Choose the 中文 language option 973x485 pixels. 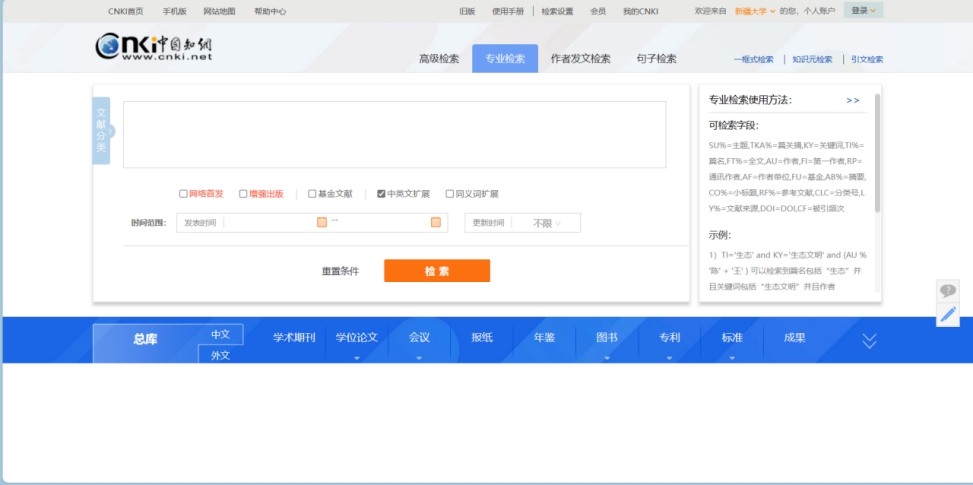click(x=220, y=334)
